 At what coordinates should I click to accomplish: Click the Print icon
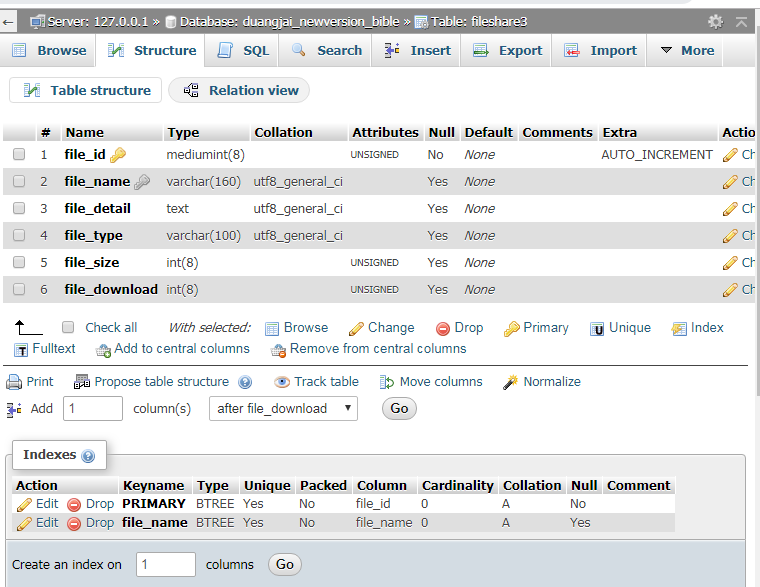(14, 382)
